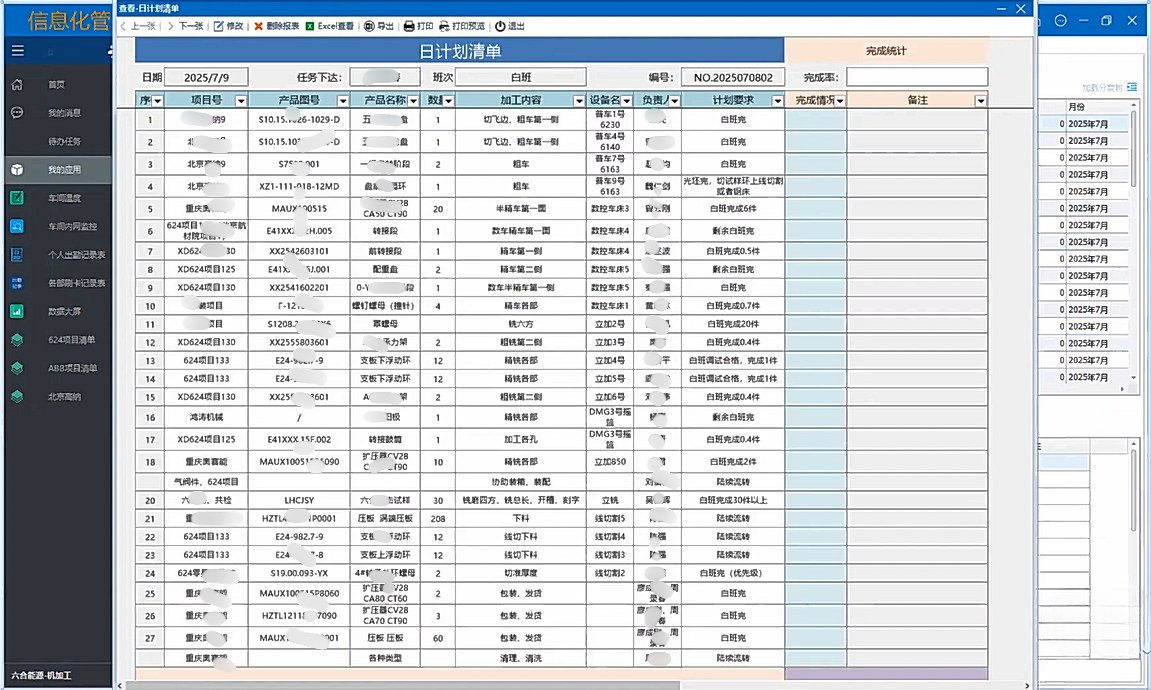Open report with Excel查看 icon

click(x=310, y=26)
